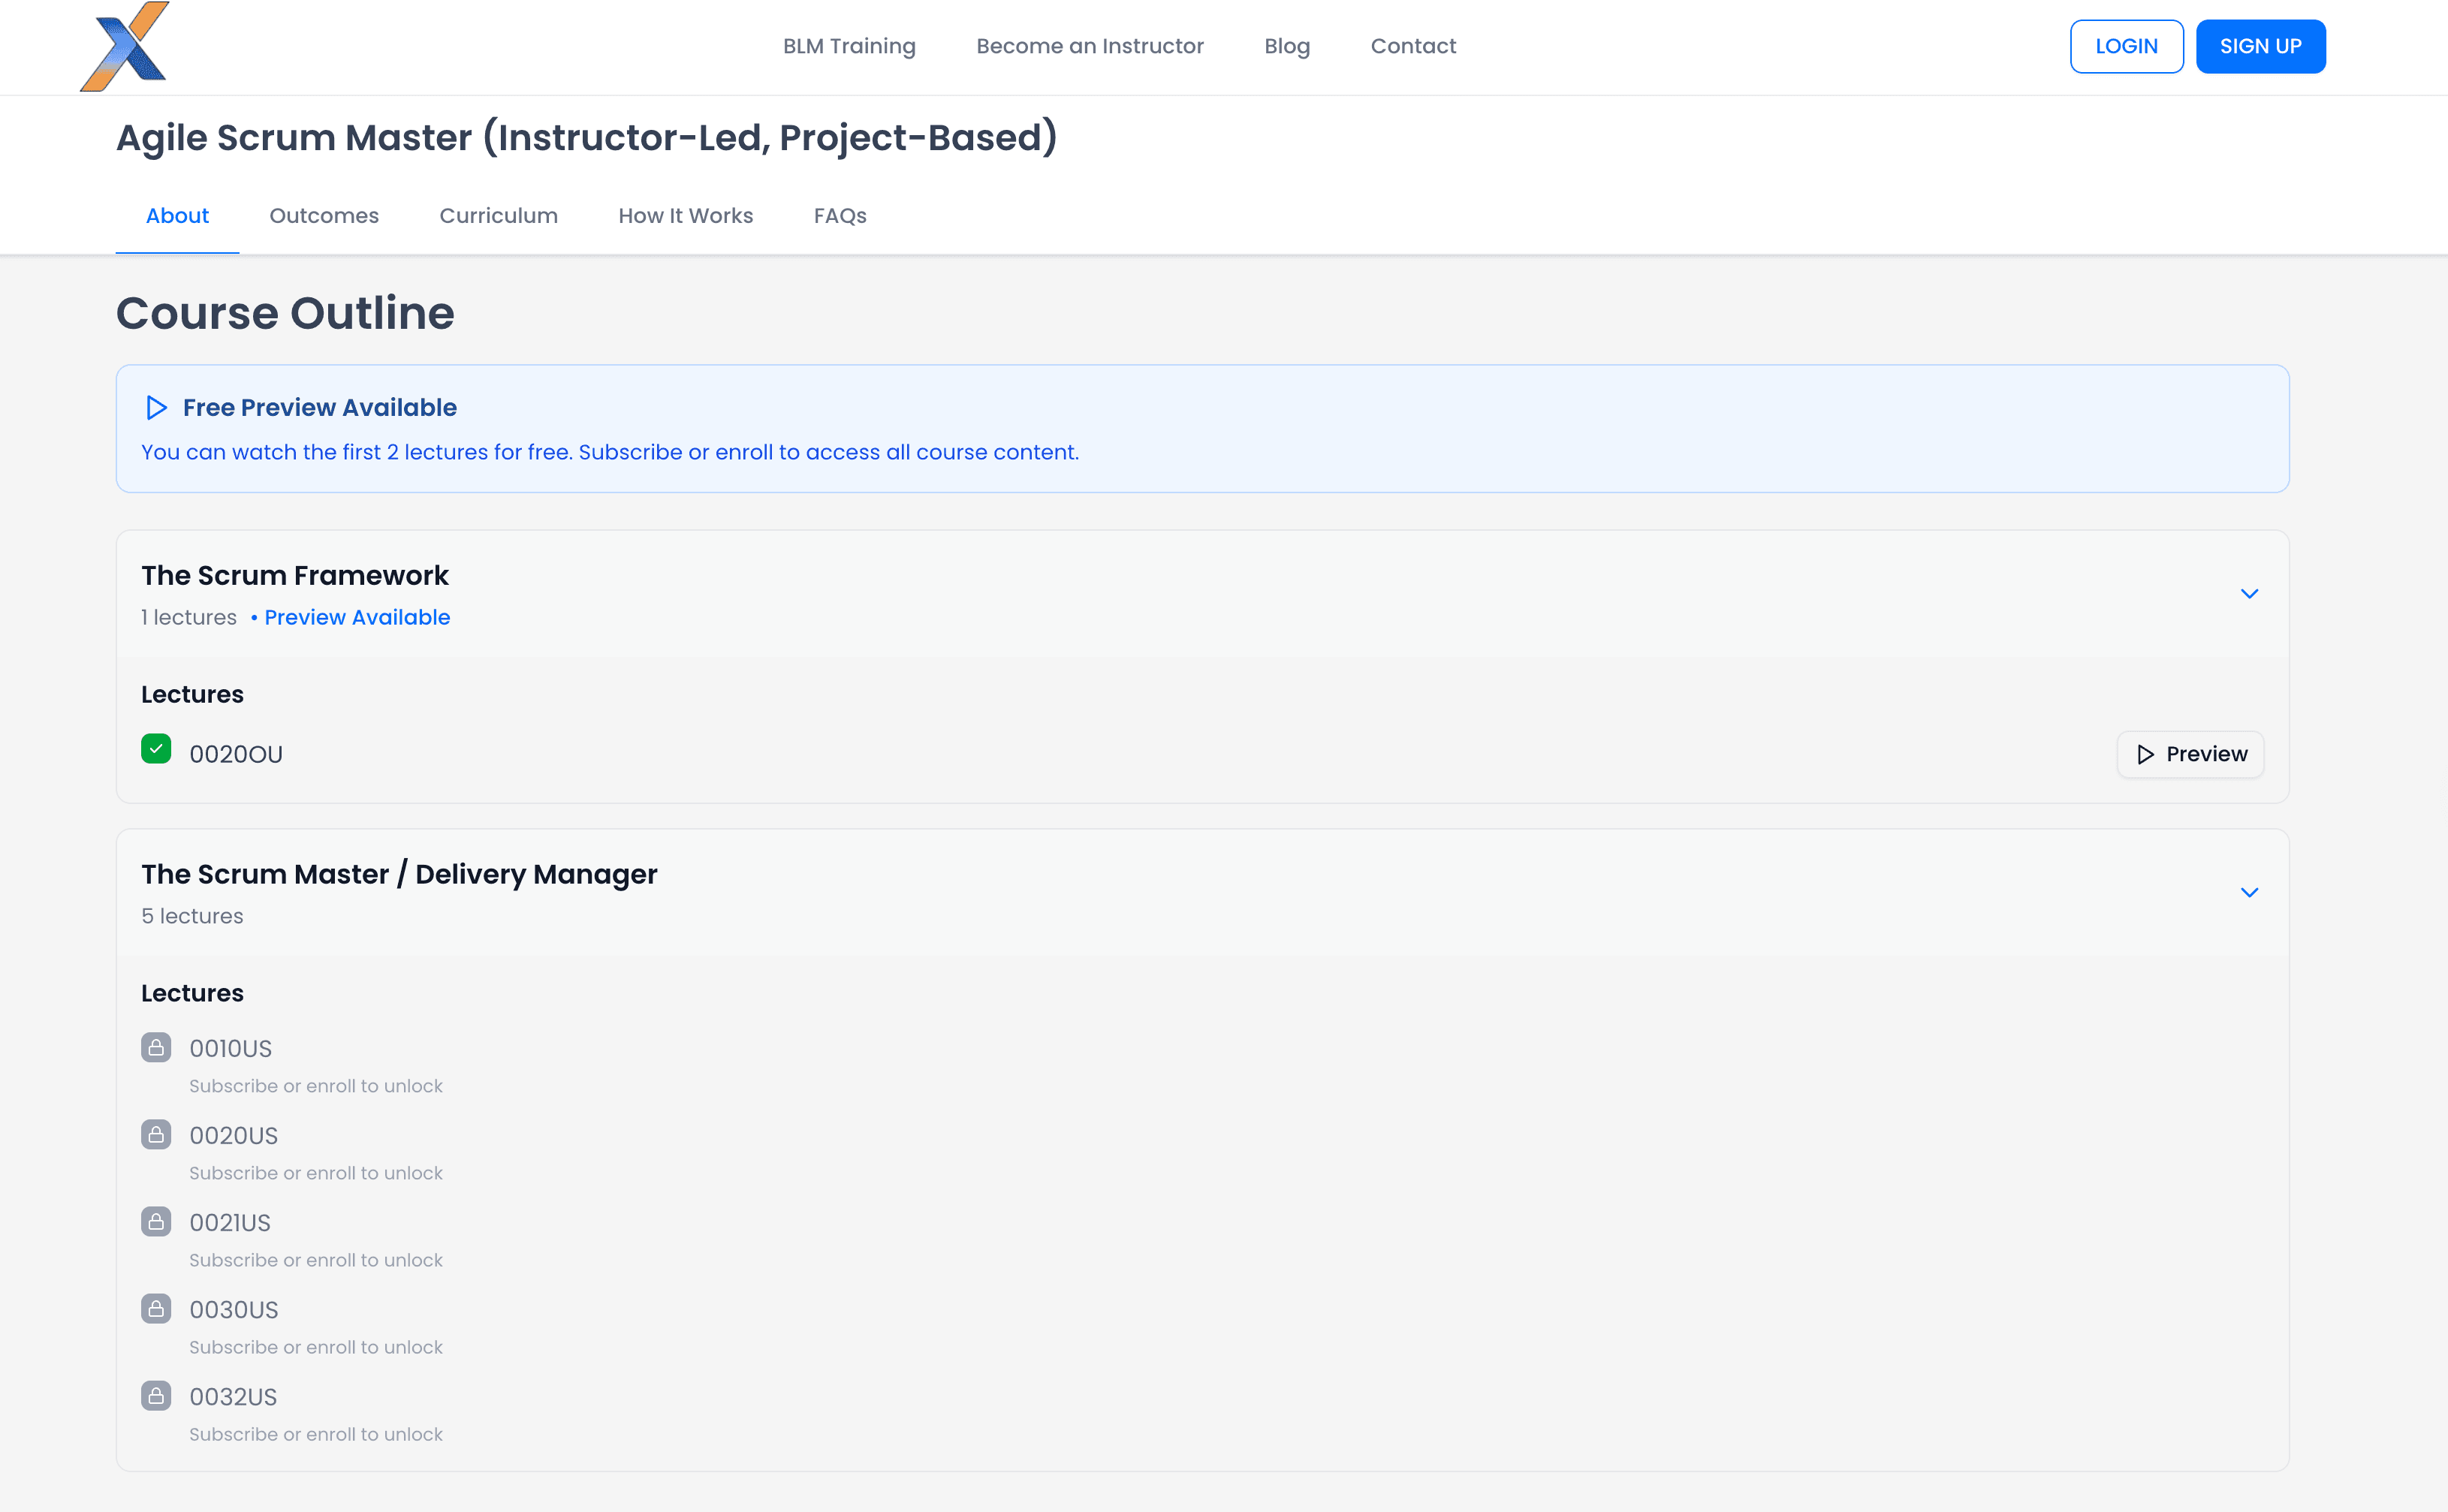Click the X logo in header

point(125,47)
